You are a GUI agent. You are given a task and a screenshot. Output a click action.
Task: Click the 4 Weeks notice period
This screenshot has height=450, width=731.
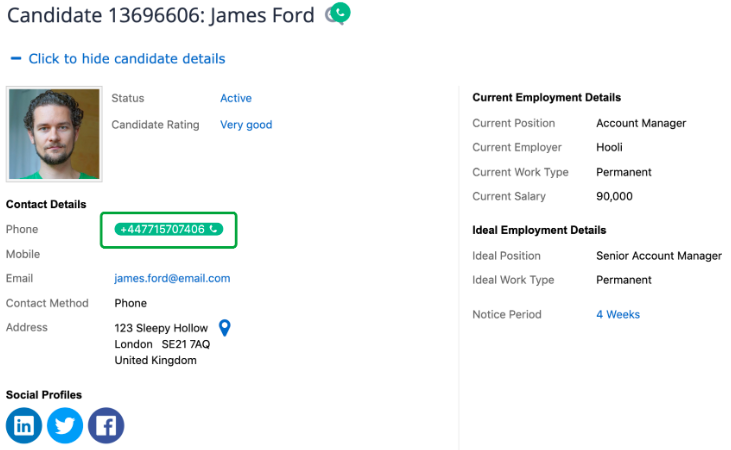tap(618, 314)
